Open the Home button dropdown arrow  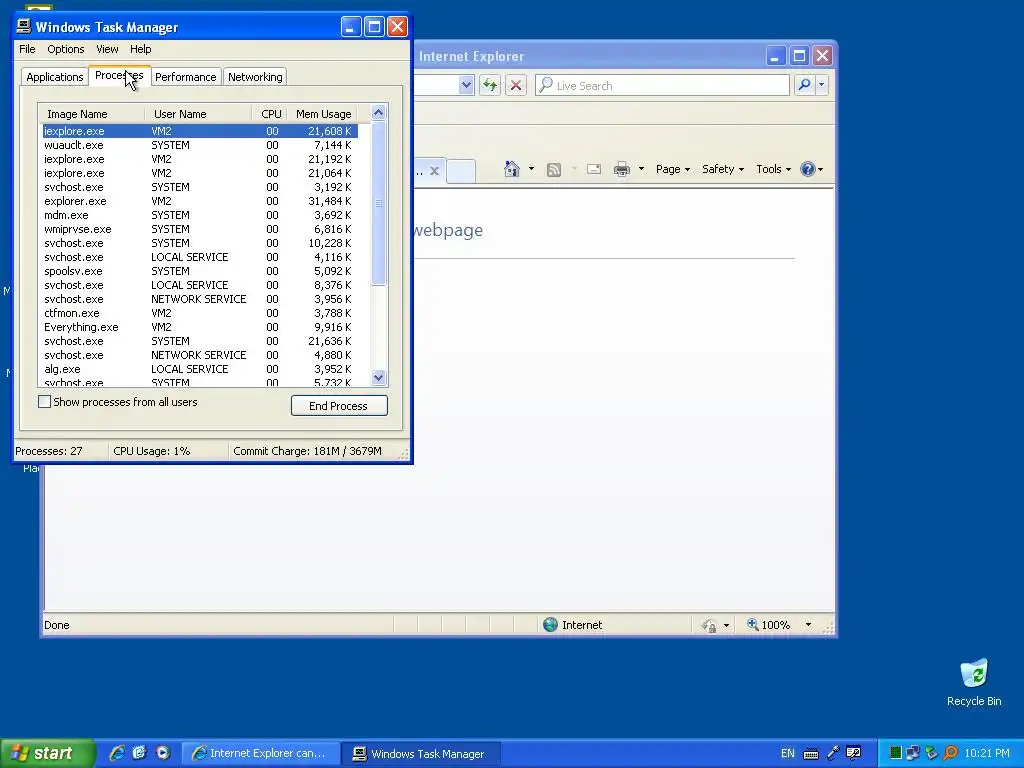(x=531, y=169)
